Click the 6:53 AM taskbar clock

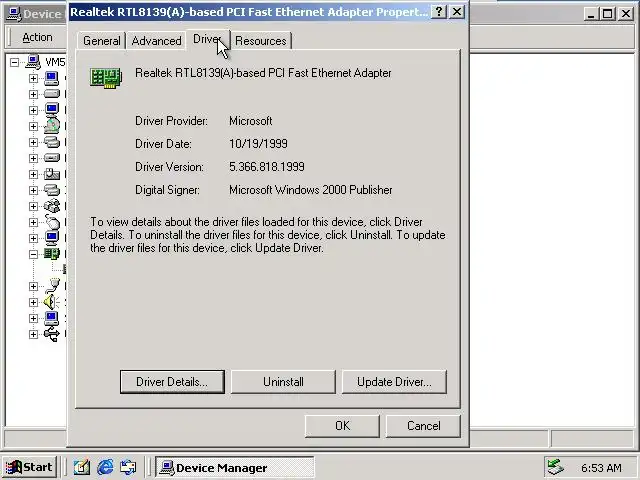click(x=601, y=467)
